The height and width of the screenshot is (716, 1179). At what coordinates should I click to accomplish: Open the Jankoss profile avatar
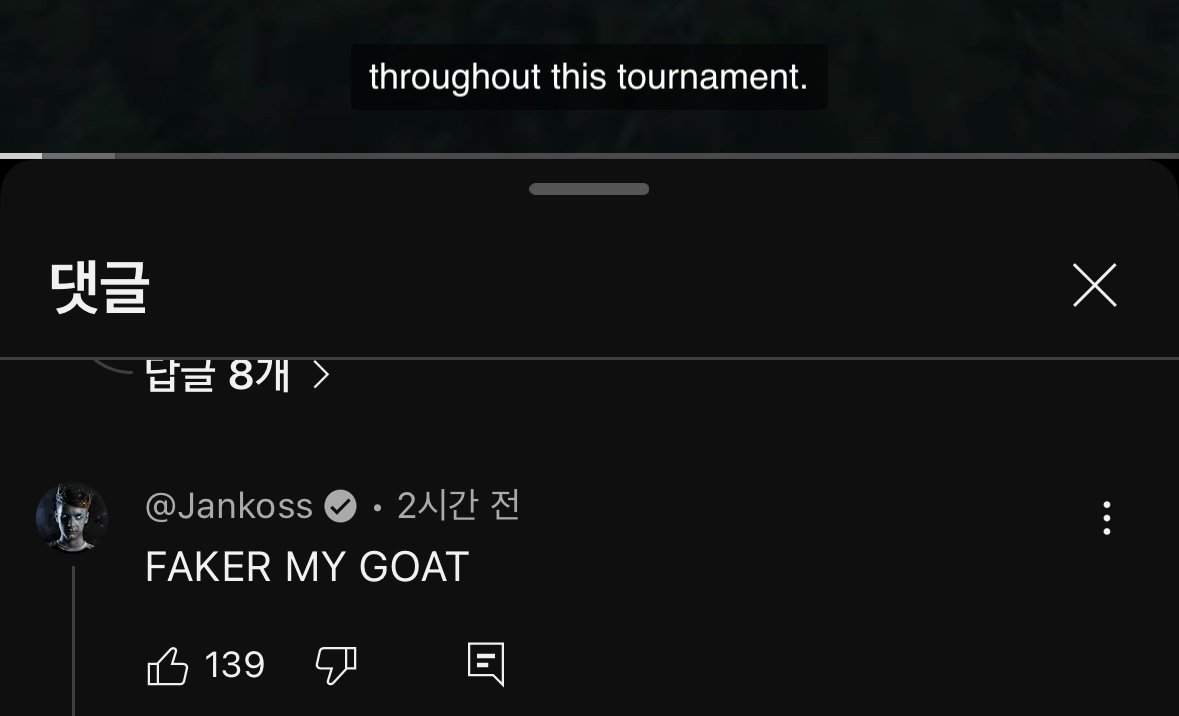tap(72, 517)
